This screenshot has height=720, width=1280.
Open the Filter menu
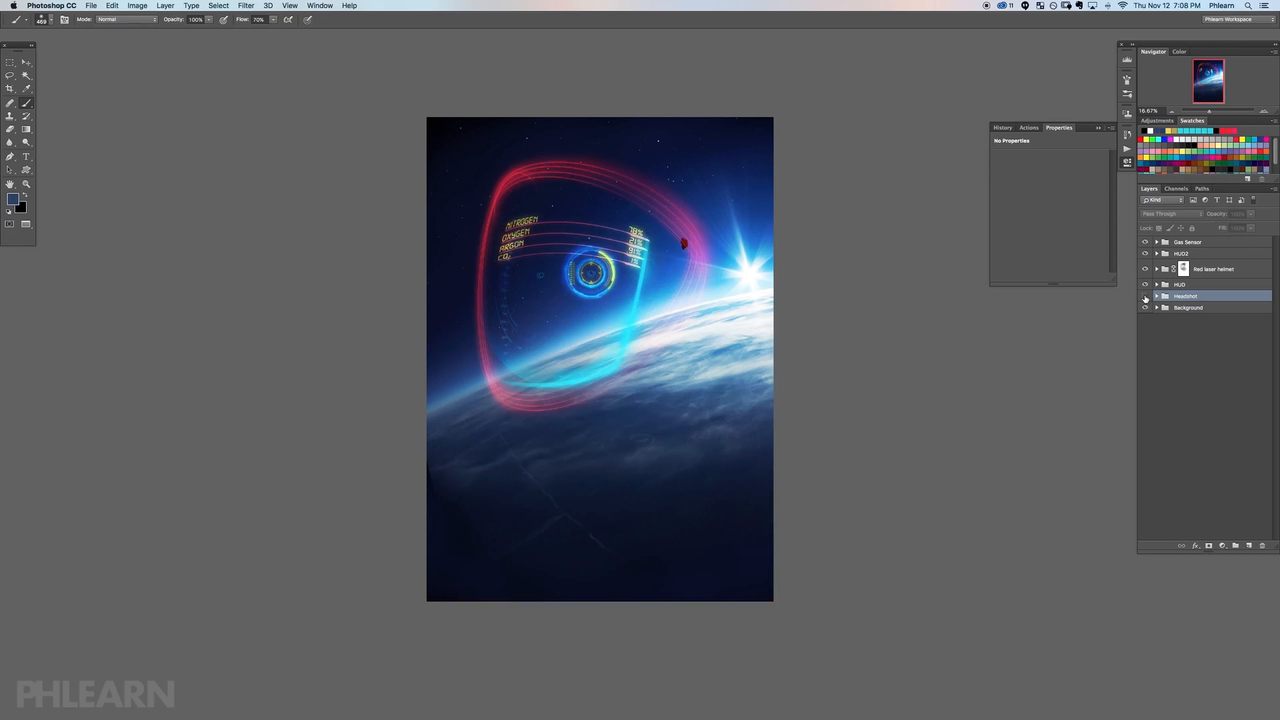(x=245, y=6)
